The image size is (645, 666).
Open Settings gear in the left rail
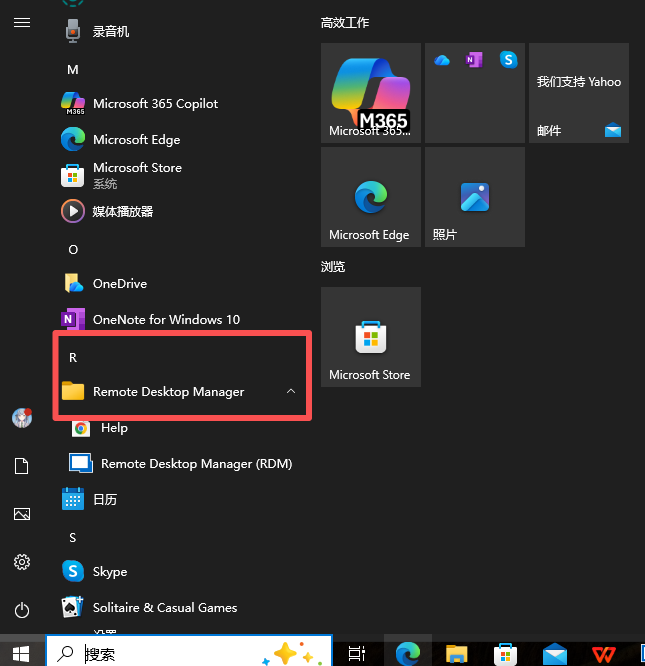22,562
